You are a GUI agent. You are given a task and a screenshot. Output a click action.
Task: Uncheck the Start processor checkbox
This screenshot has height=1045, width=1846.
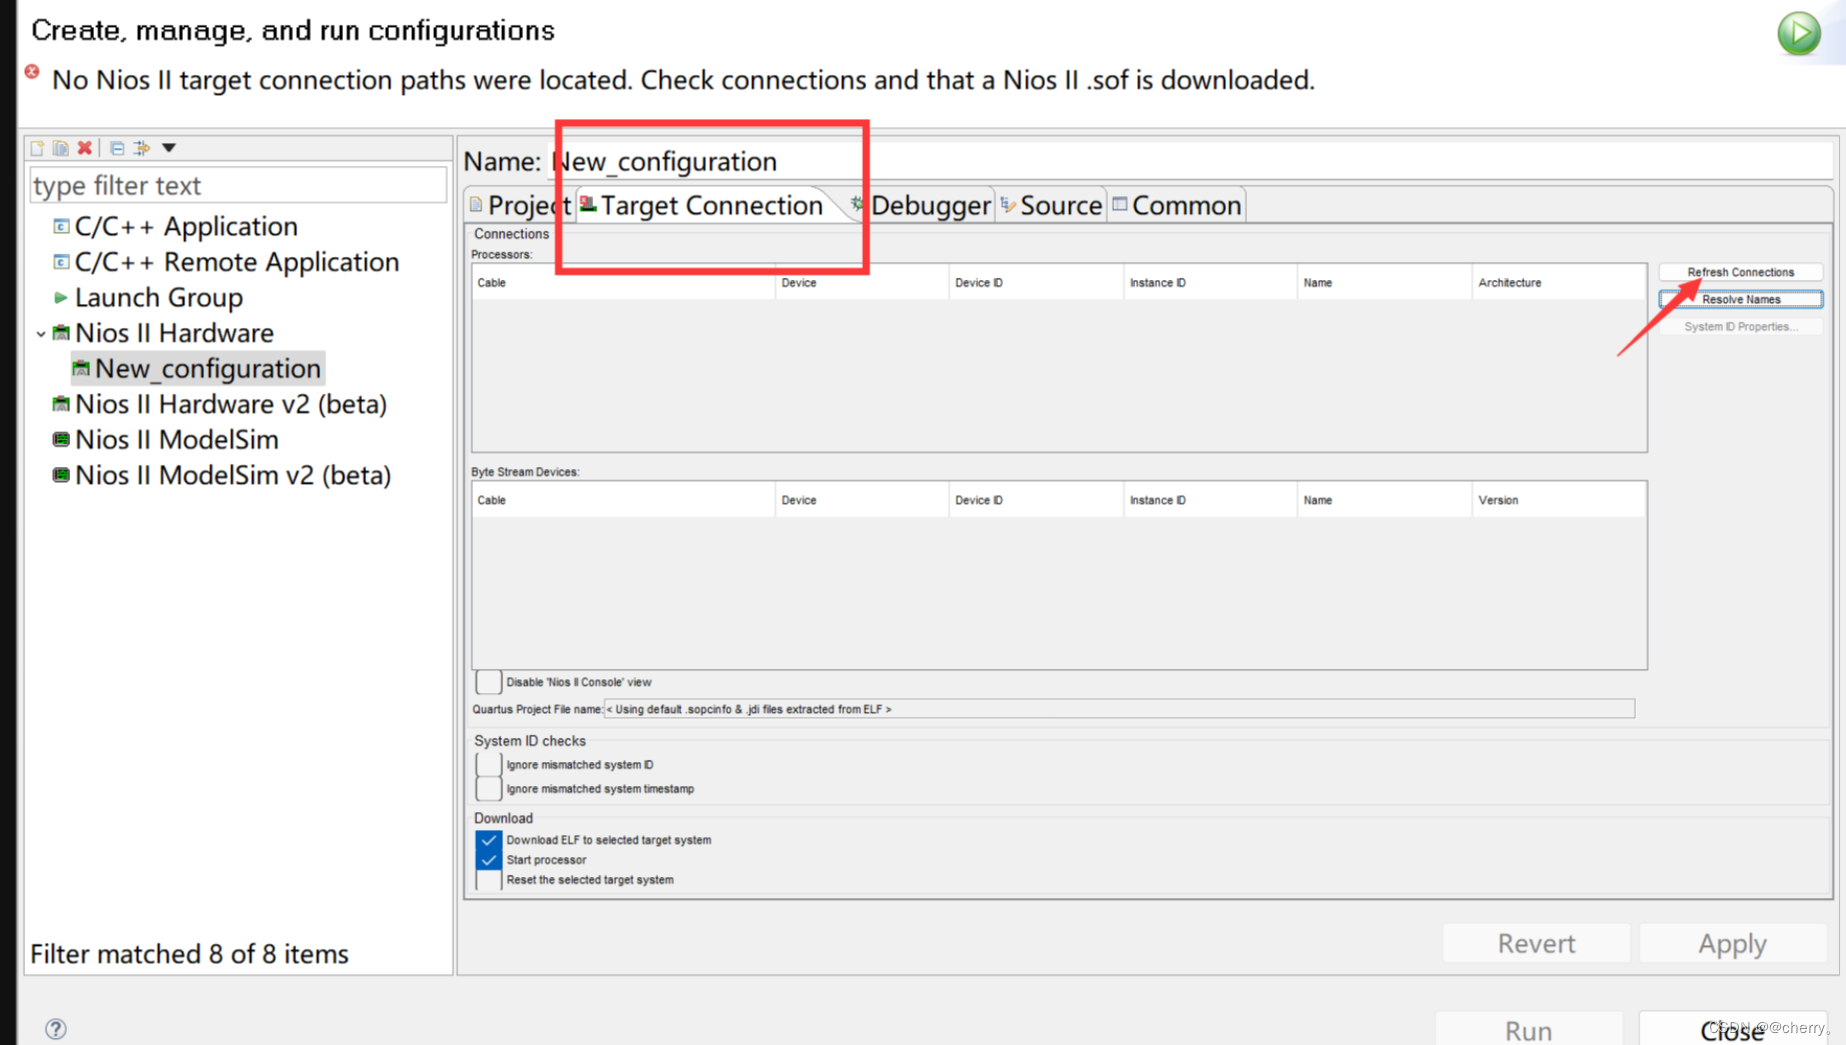point(488,860)
